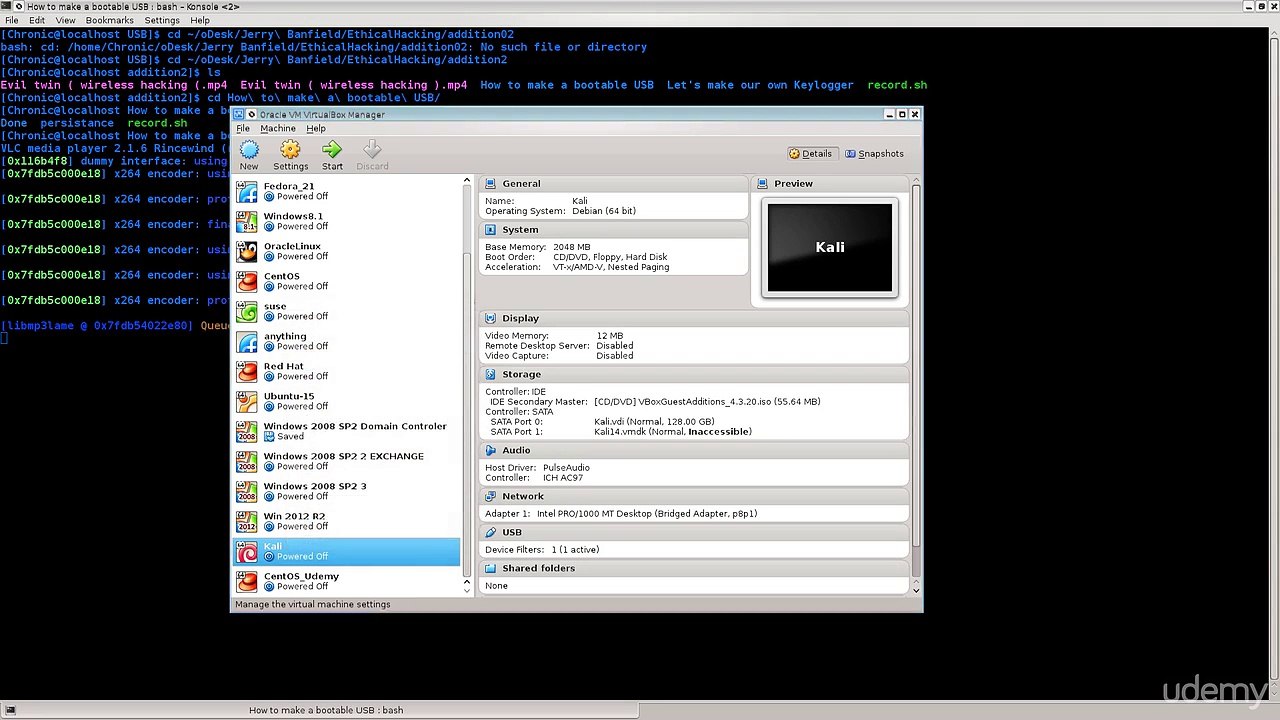Select the highlighted Kali machine row
This screenshot has height=720, width=1280.
click(x=347, y=551)
